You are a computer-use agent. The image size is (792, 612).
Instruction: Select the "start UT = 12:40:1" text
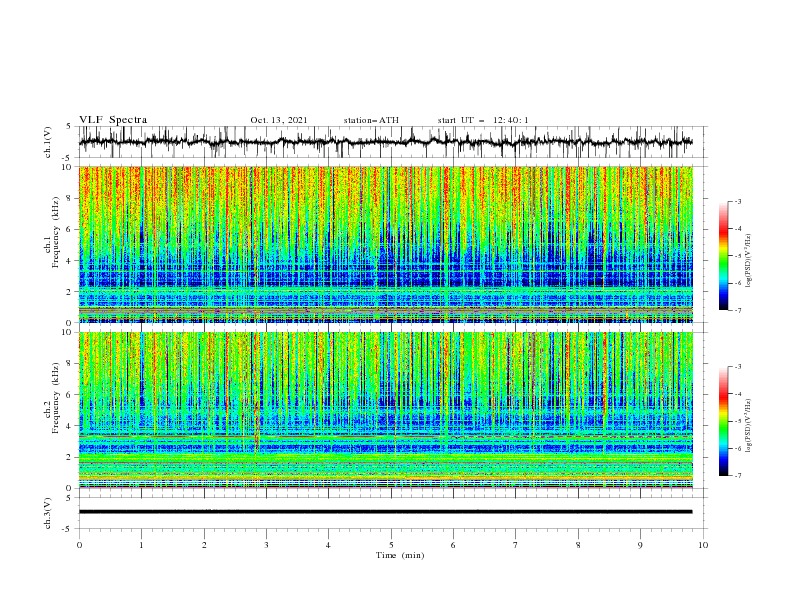(x=483, y=120)
